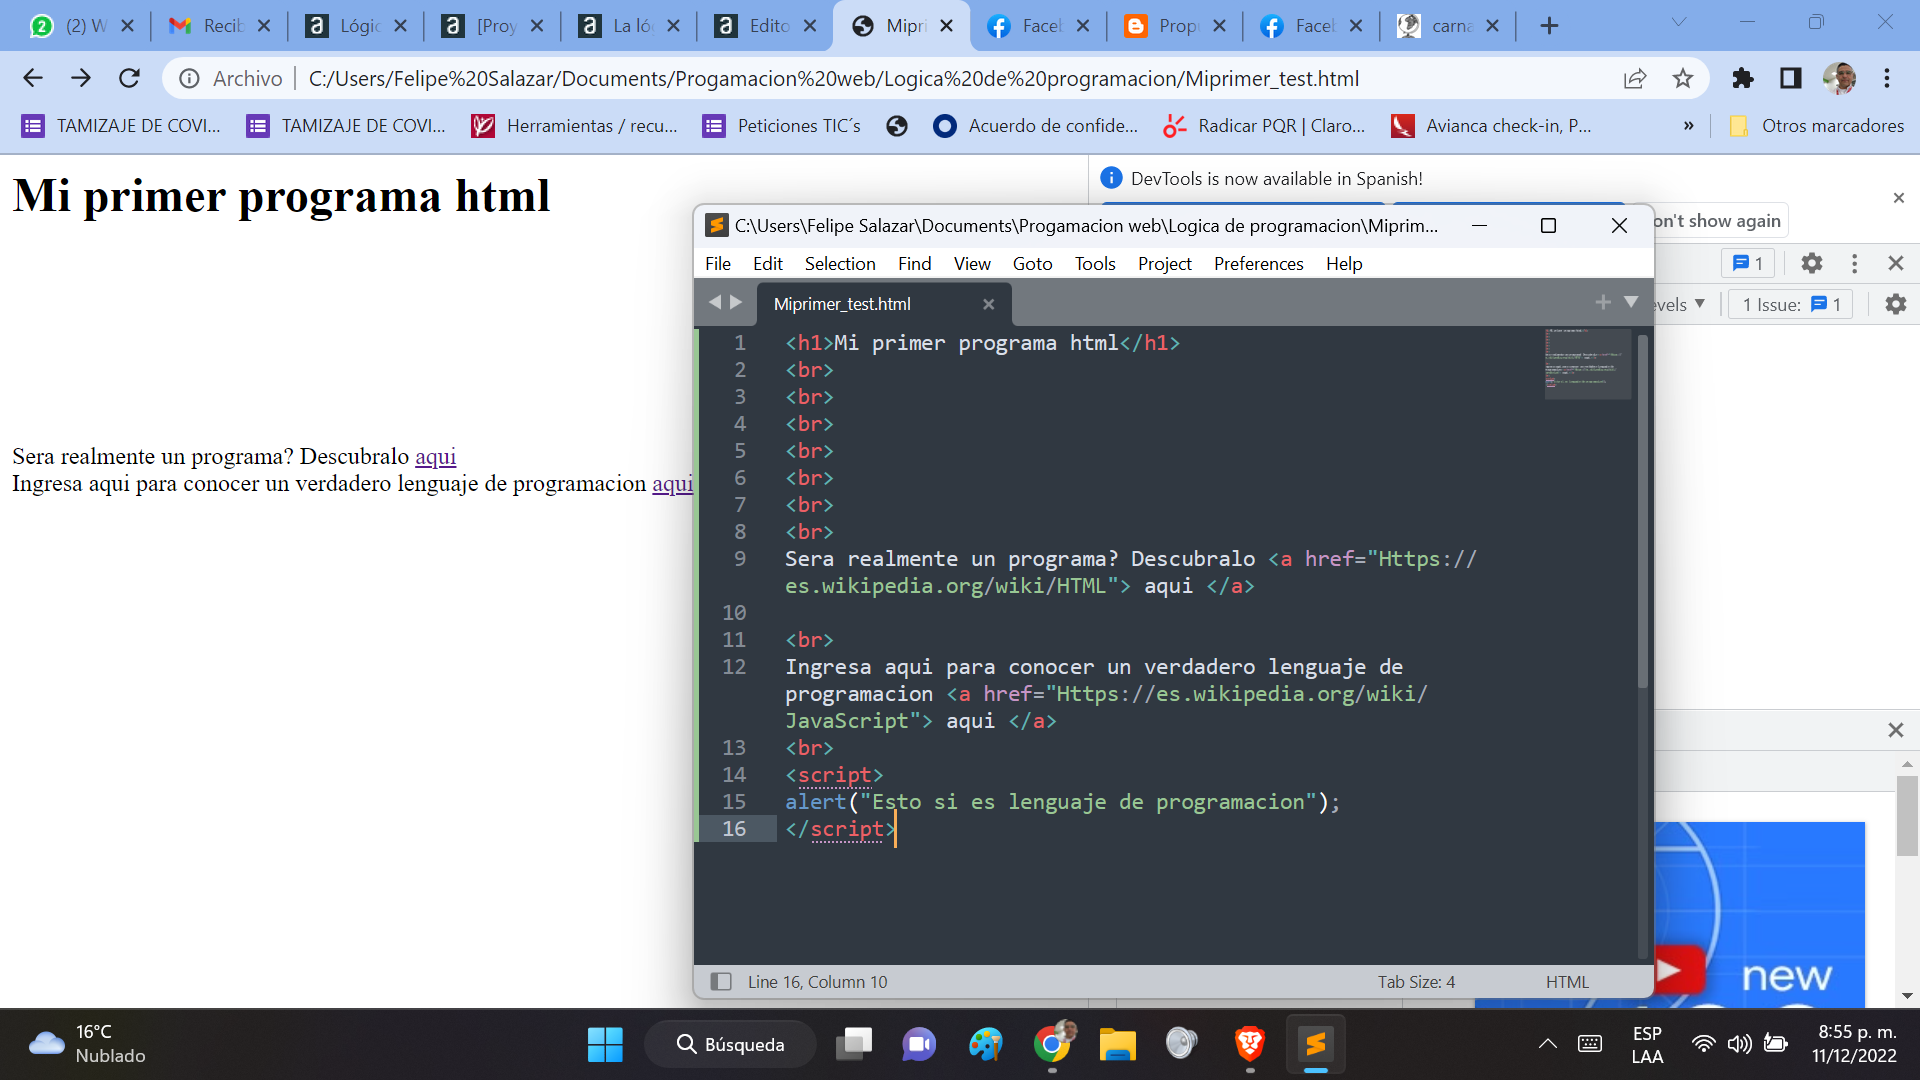Open Task View from the taskbar

coord(854,1045)
